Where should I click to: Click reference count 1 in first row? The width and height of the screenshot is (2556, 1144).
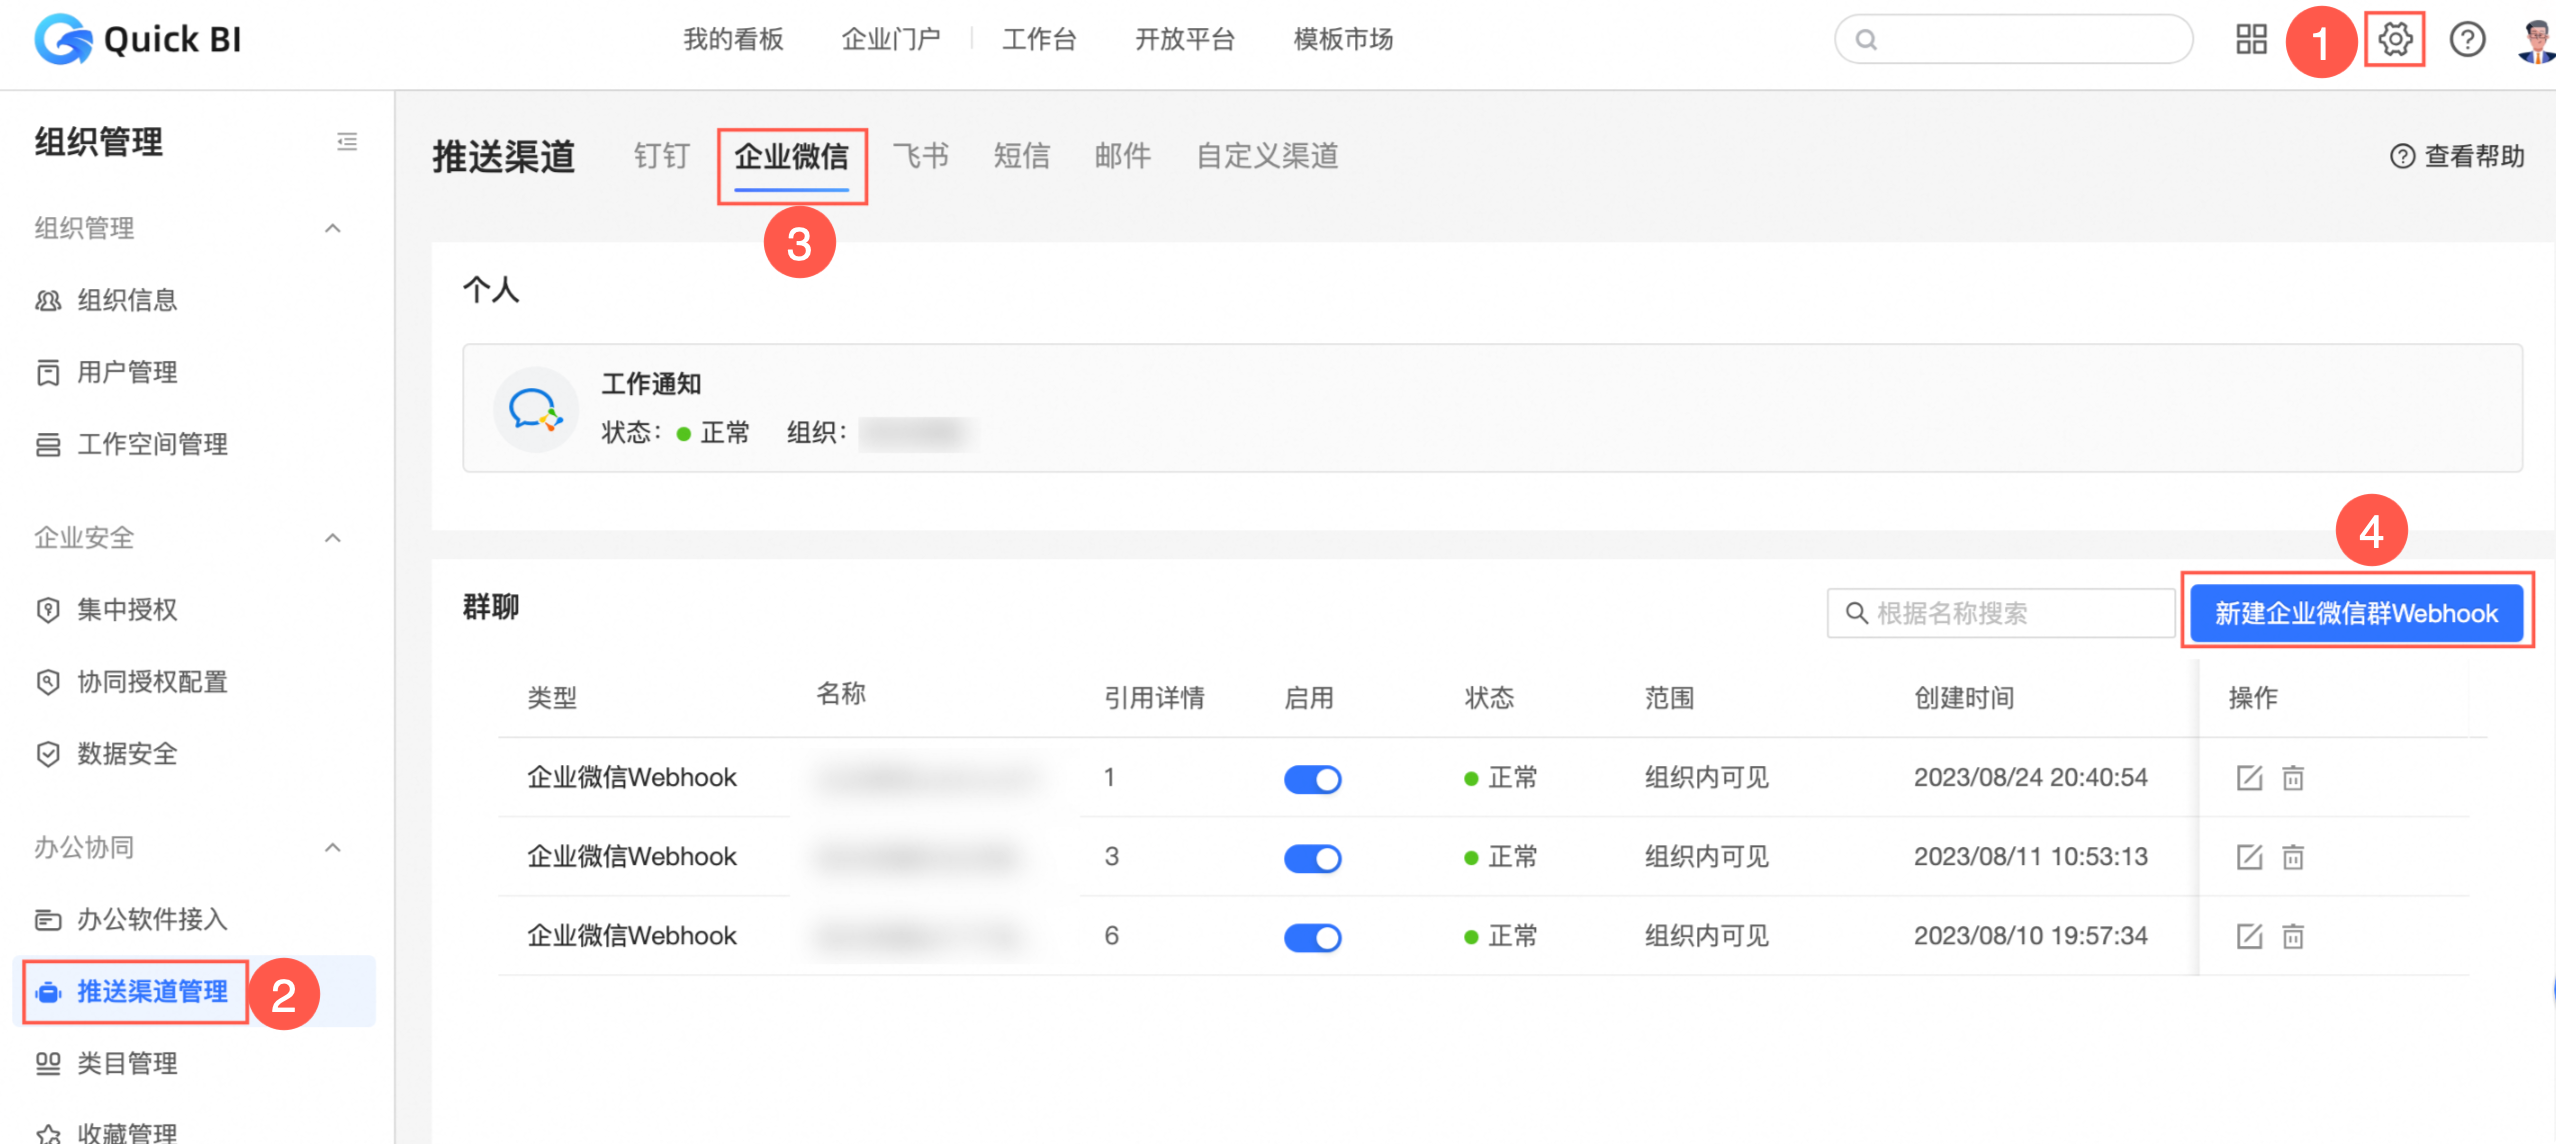coord(1109,777)
